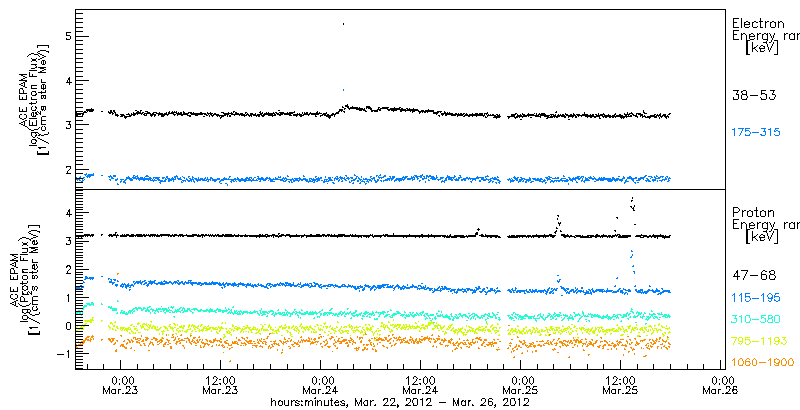The width and height of the screenshot is (800, 410).
Task: Click the 12:00 Mar.23 time axis label
Action: [x=220, y=386]
